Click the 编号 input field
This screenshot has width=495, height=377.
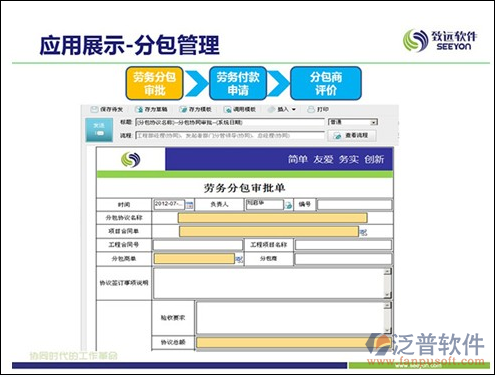tap(354, 204)
